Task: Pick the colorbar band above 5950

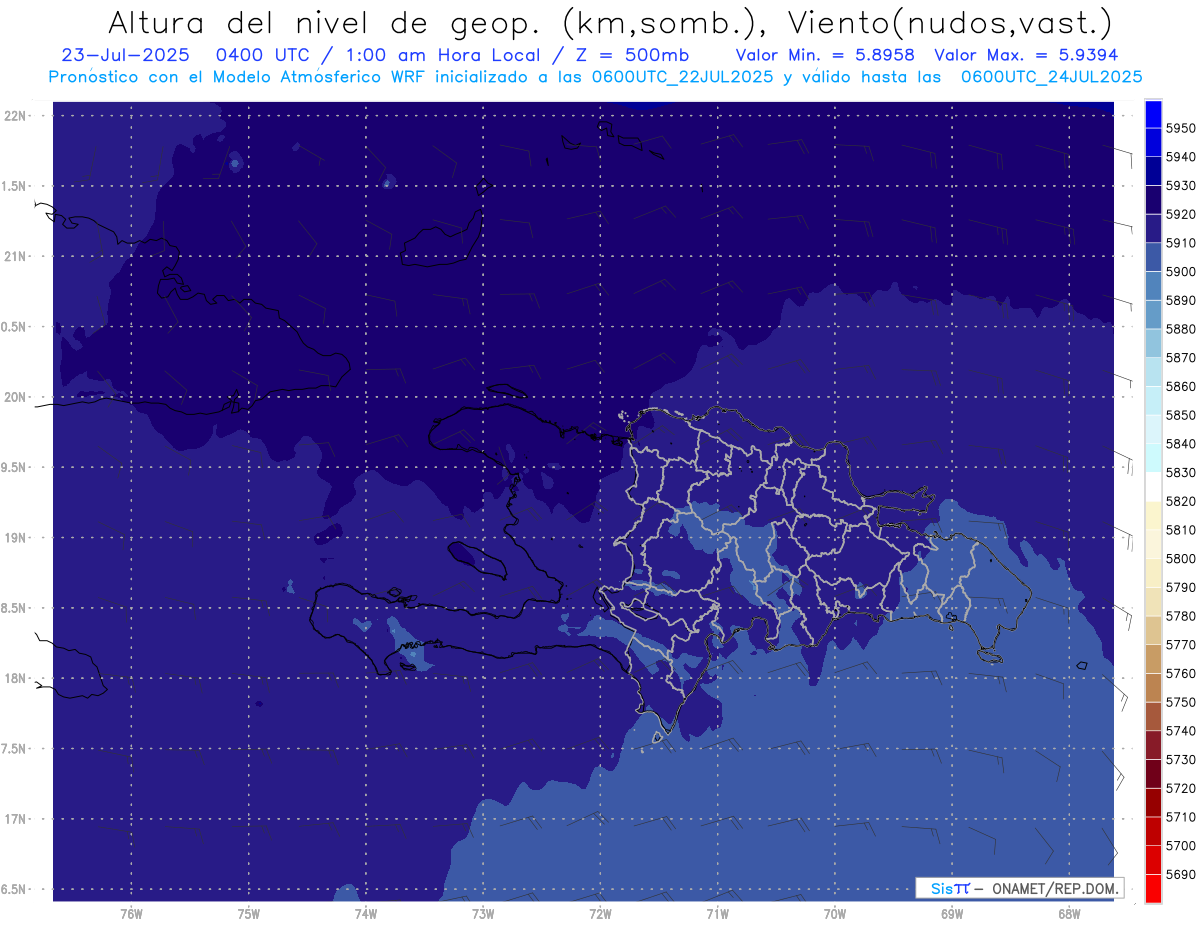Action: tap(1153, 114)
